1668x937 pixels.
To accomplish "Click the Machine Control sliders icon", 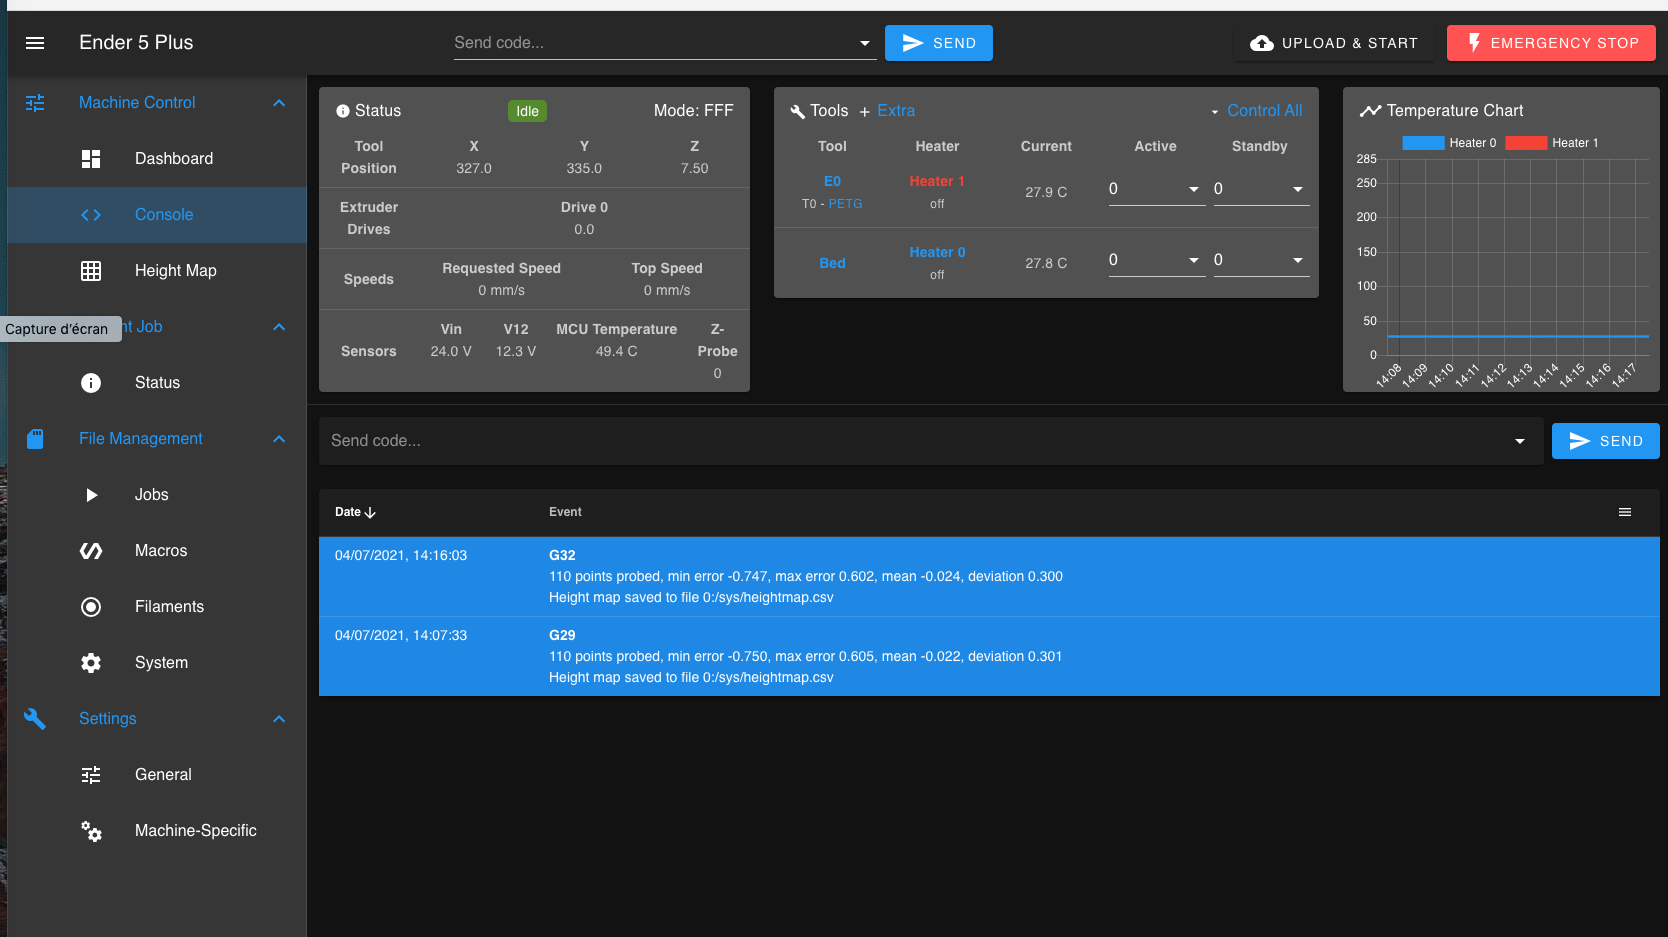I will click(x=35, y=103).
